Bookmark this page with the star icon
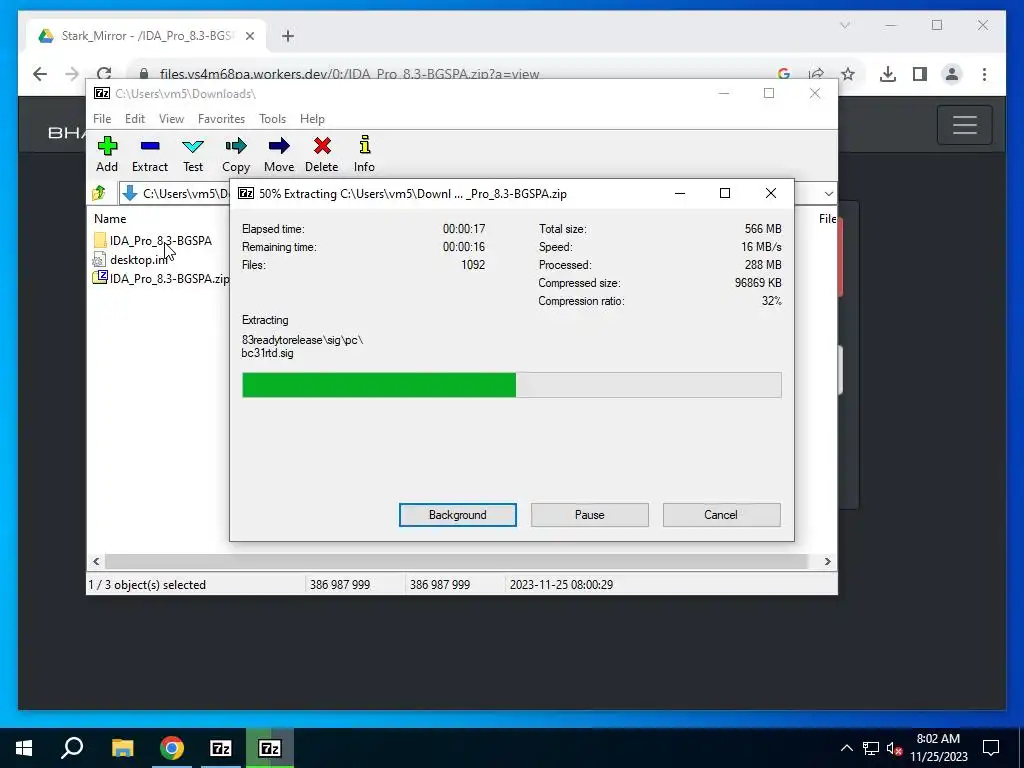Image resolution: width=1024 pixels, height=768 pixels. click(x=848, y=74)
